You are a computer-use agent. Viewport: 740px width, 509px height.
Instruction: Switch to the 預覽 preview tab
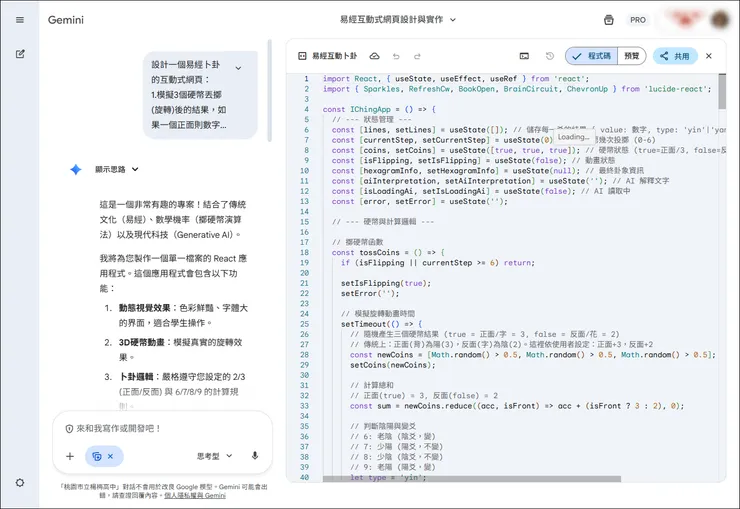pyautogui.click(x=631, y=56)
